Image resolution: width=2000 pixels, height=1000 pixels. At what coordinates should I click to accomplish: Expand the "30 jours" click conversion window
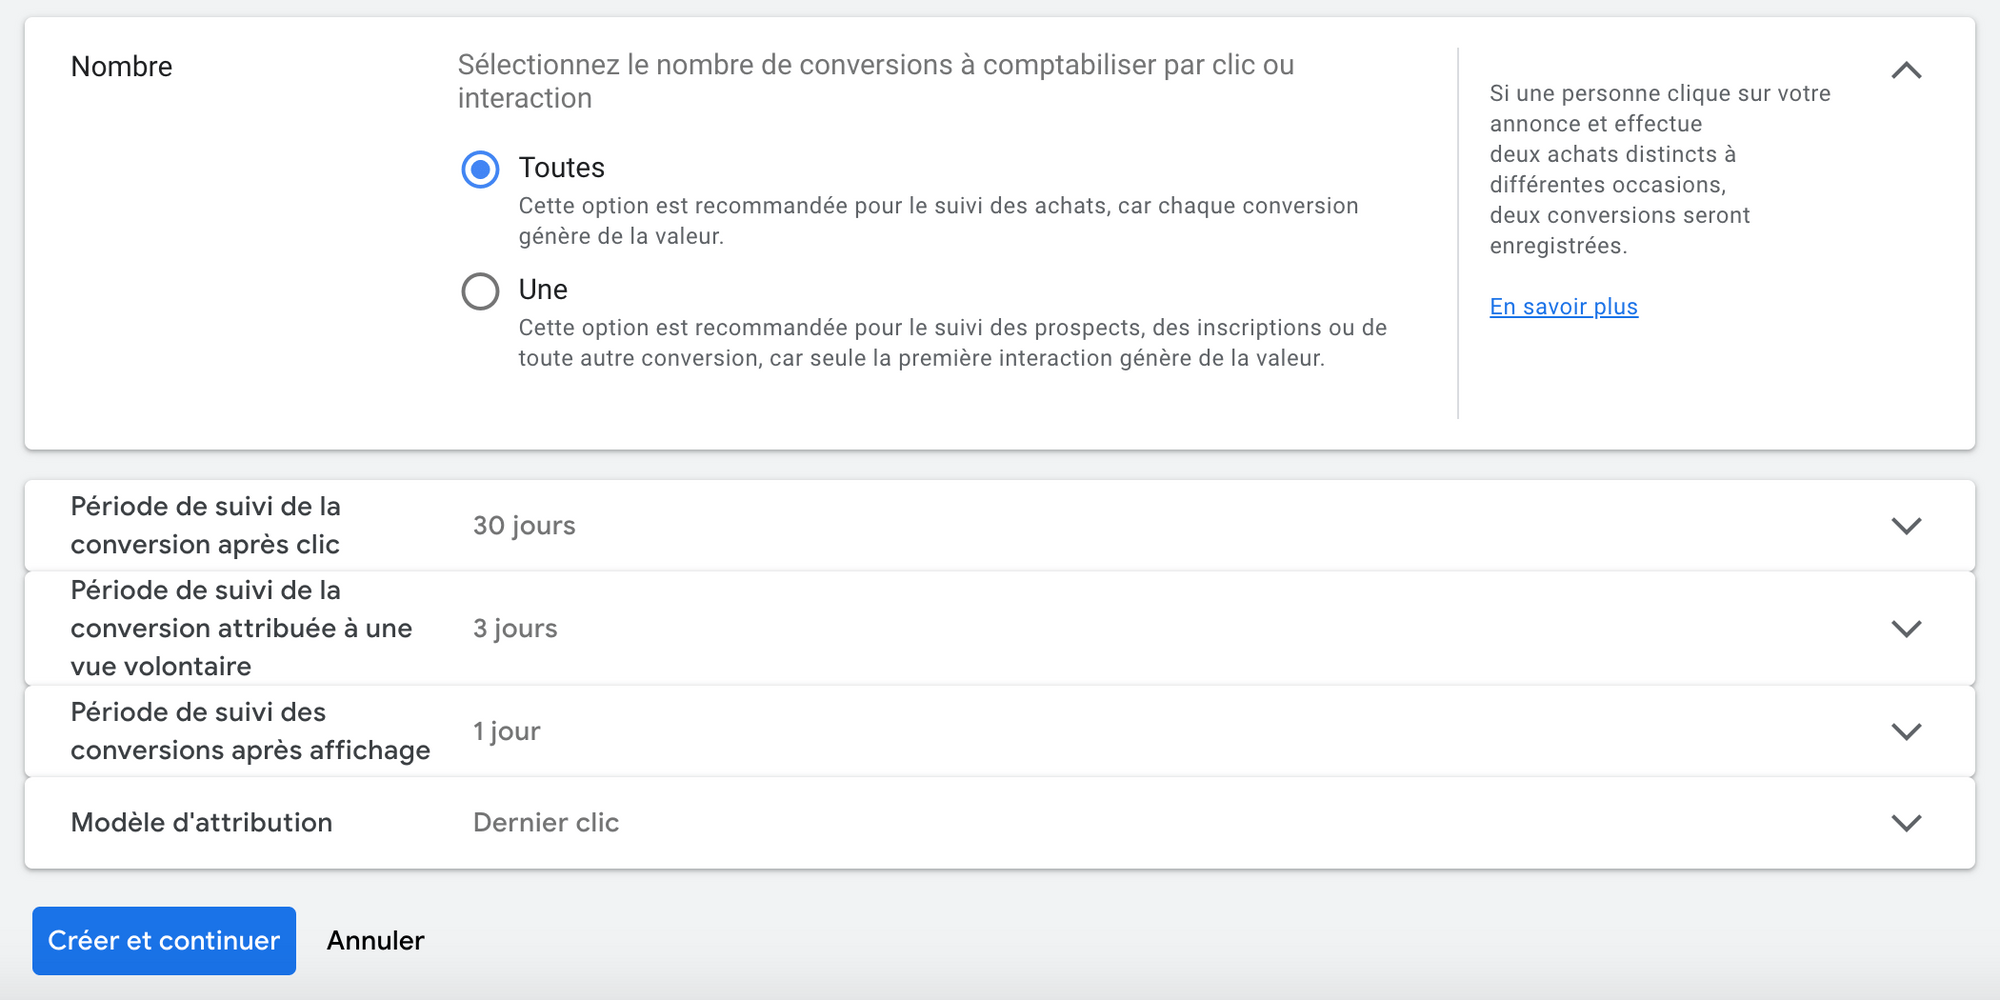[x=1906, y=526]
